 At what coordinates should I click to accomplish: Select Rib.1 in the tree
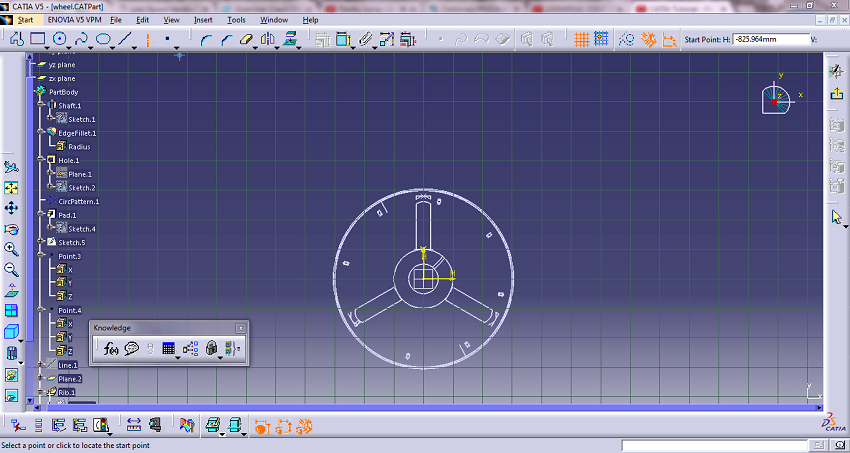(x=67, y=392)
